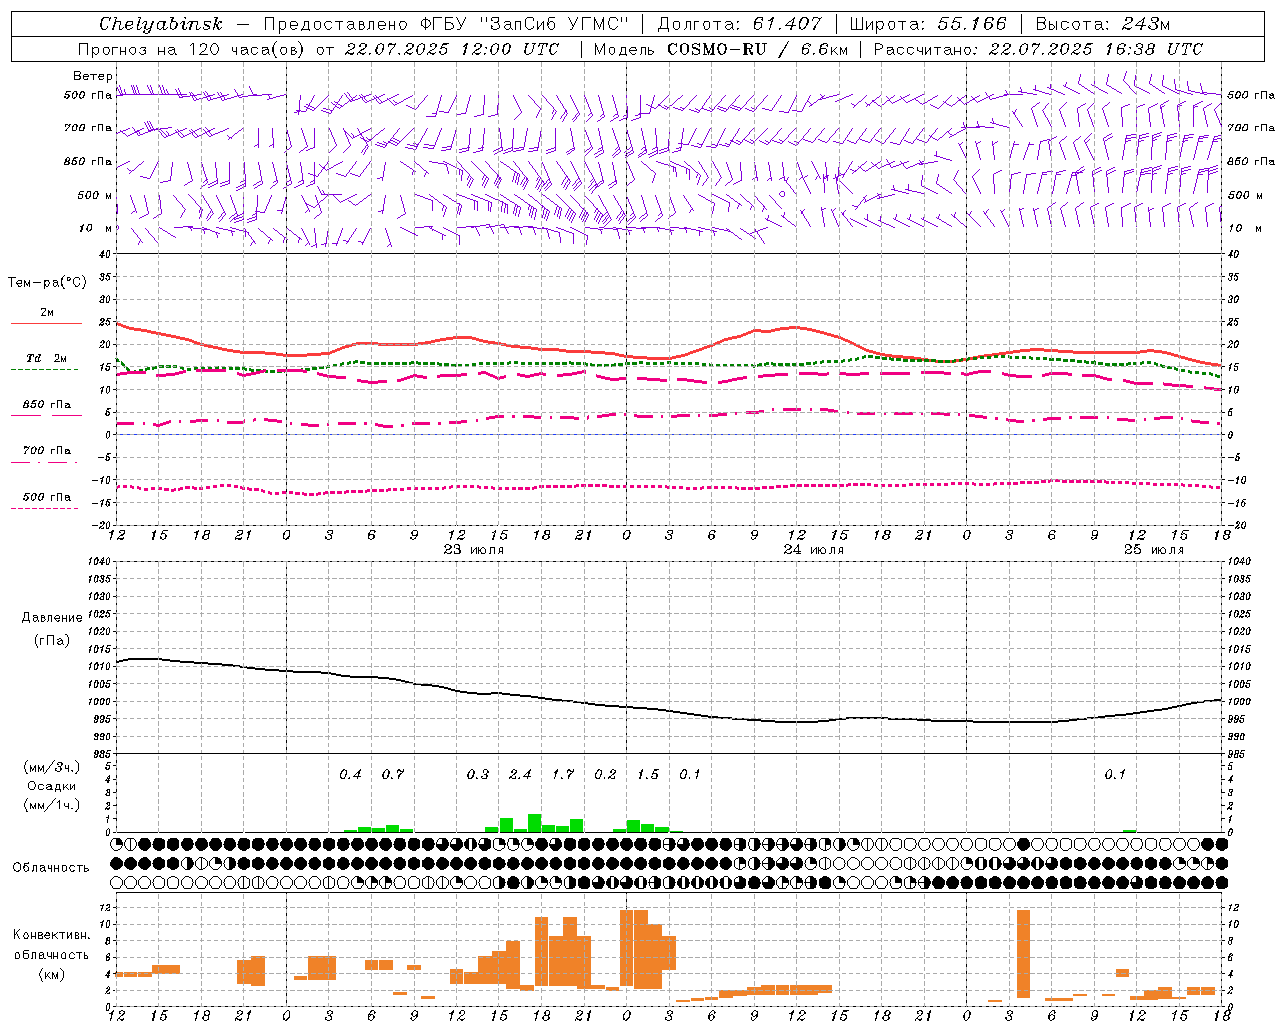Click the Модель COSMO-RU / 6.6км label
This screenshot has height=1024, width=1280.
720,49
